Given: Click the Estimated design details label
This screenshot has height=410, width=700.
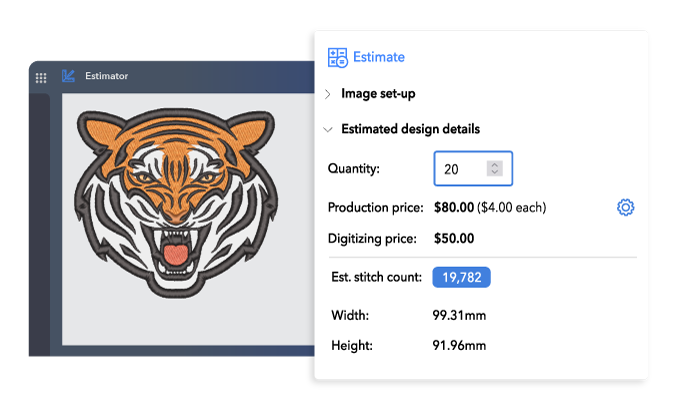Looking at the screenshot, I should pyautogui.click(x=410, y=129).
